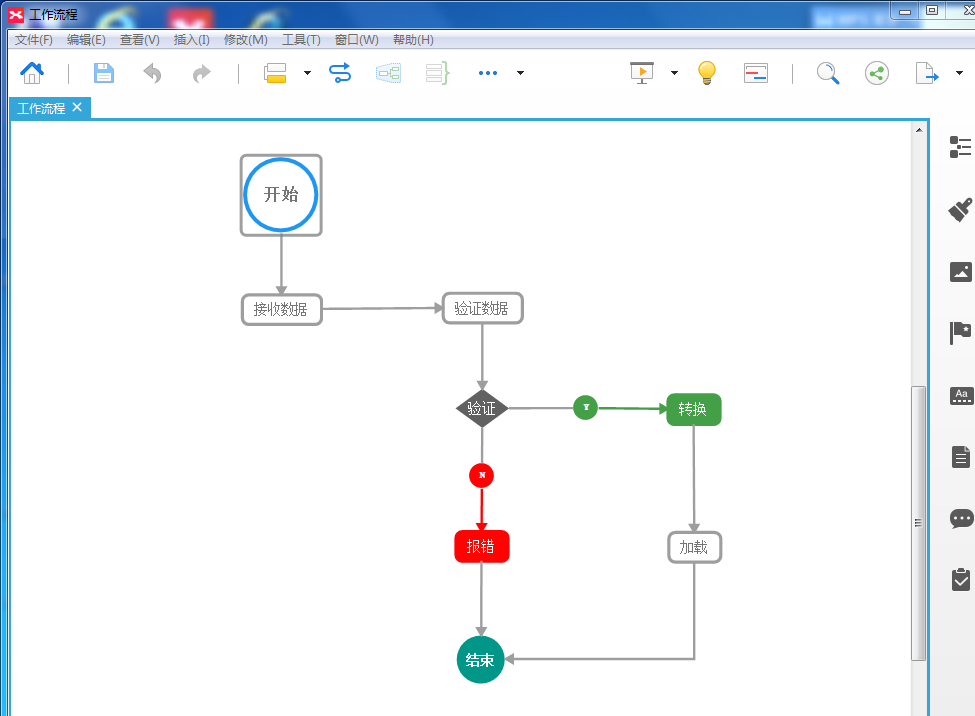Image resolution: width=975 pixels, height=716 pixels.
Task: Open the Presentation mode dropdown arrow
Action: coord(674,73)
